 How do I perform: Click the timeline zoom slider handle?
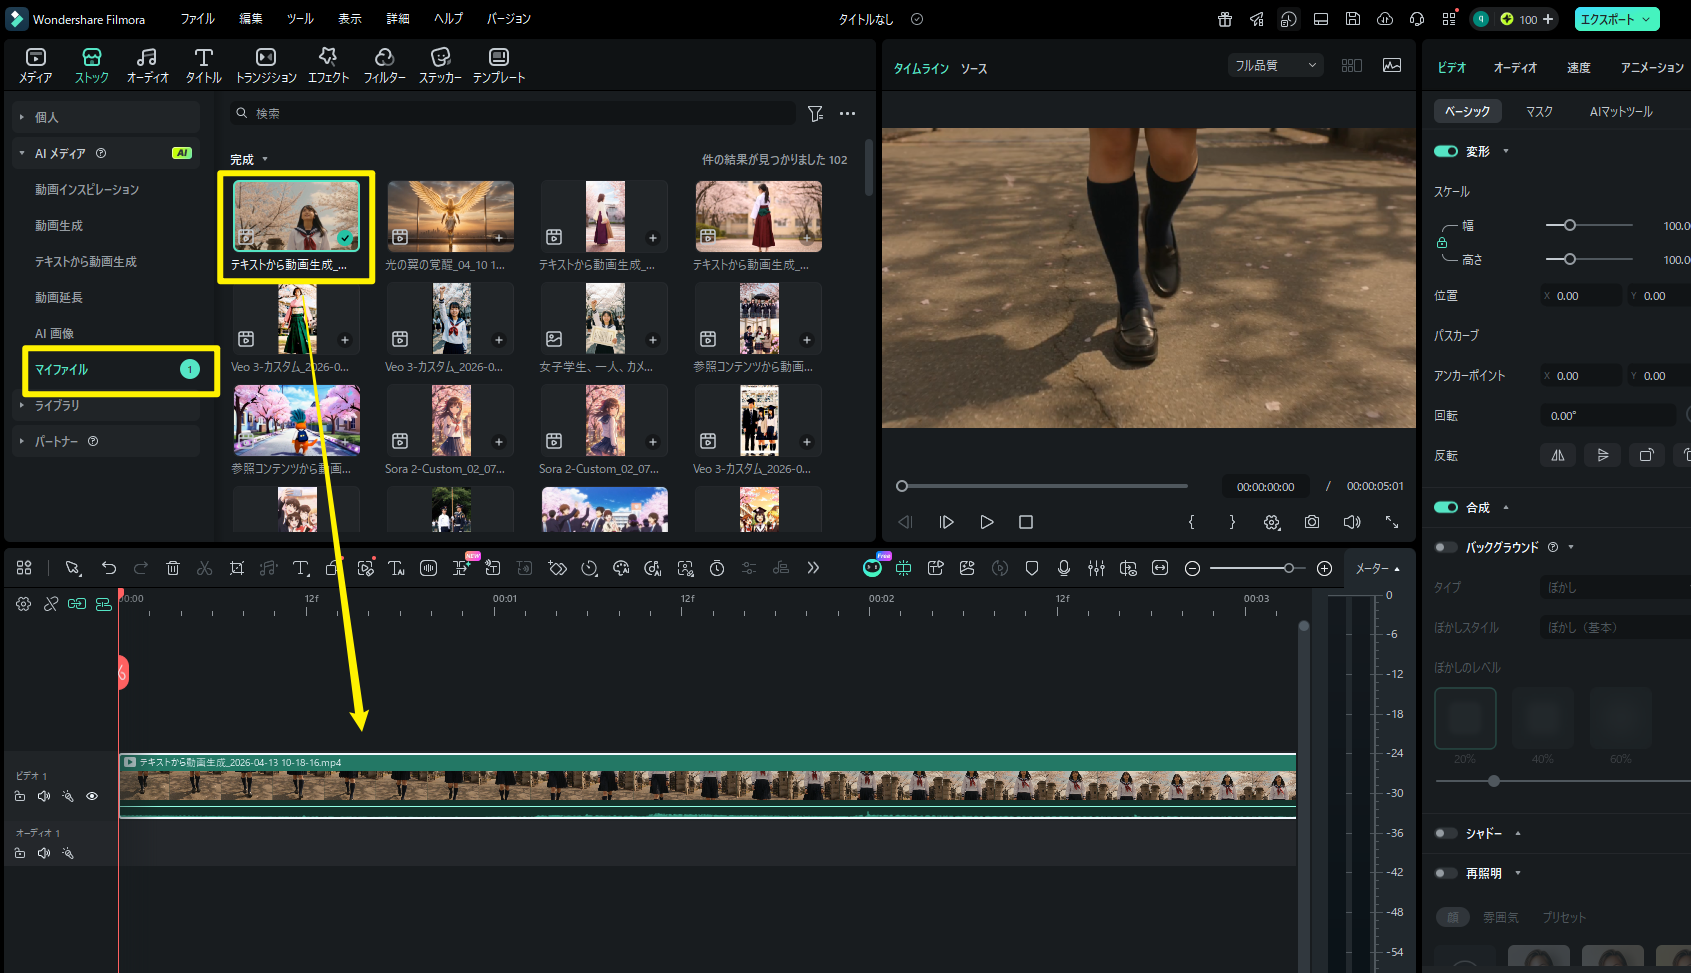(1289, 568)
